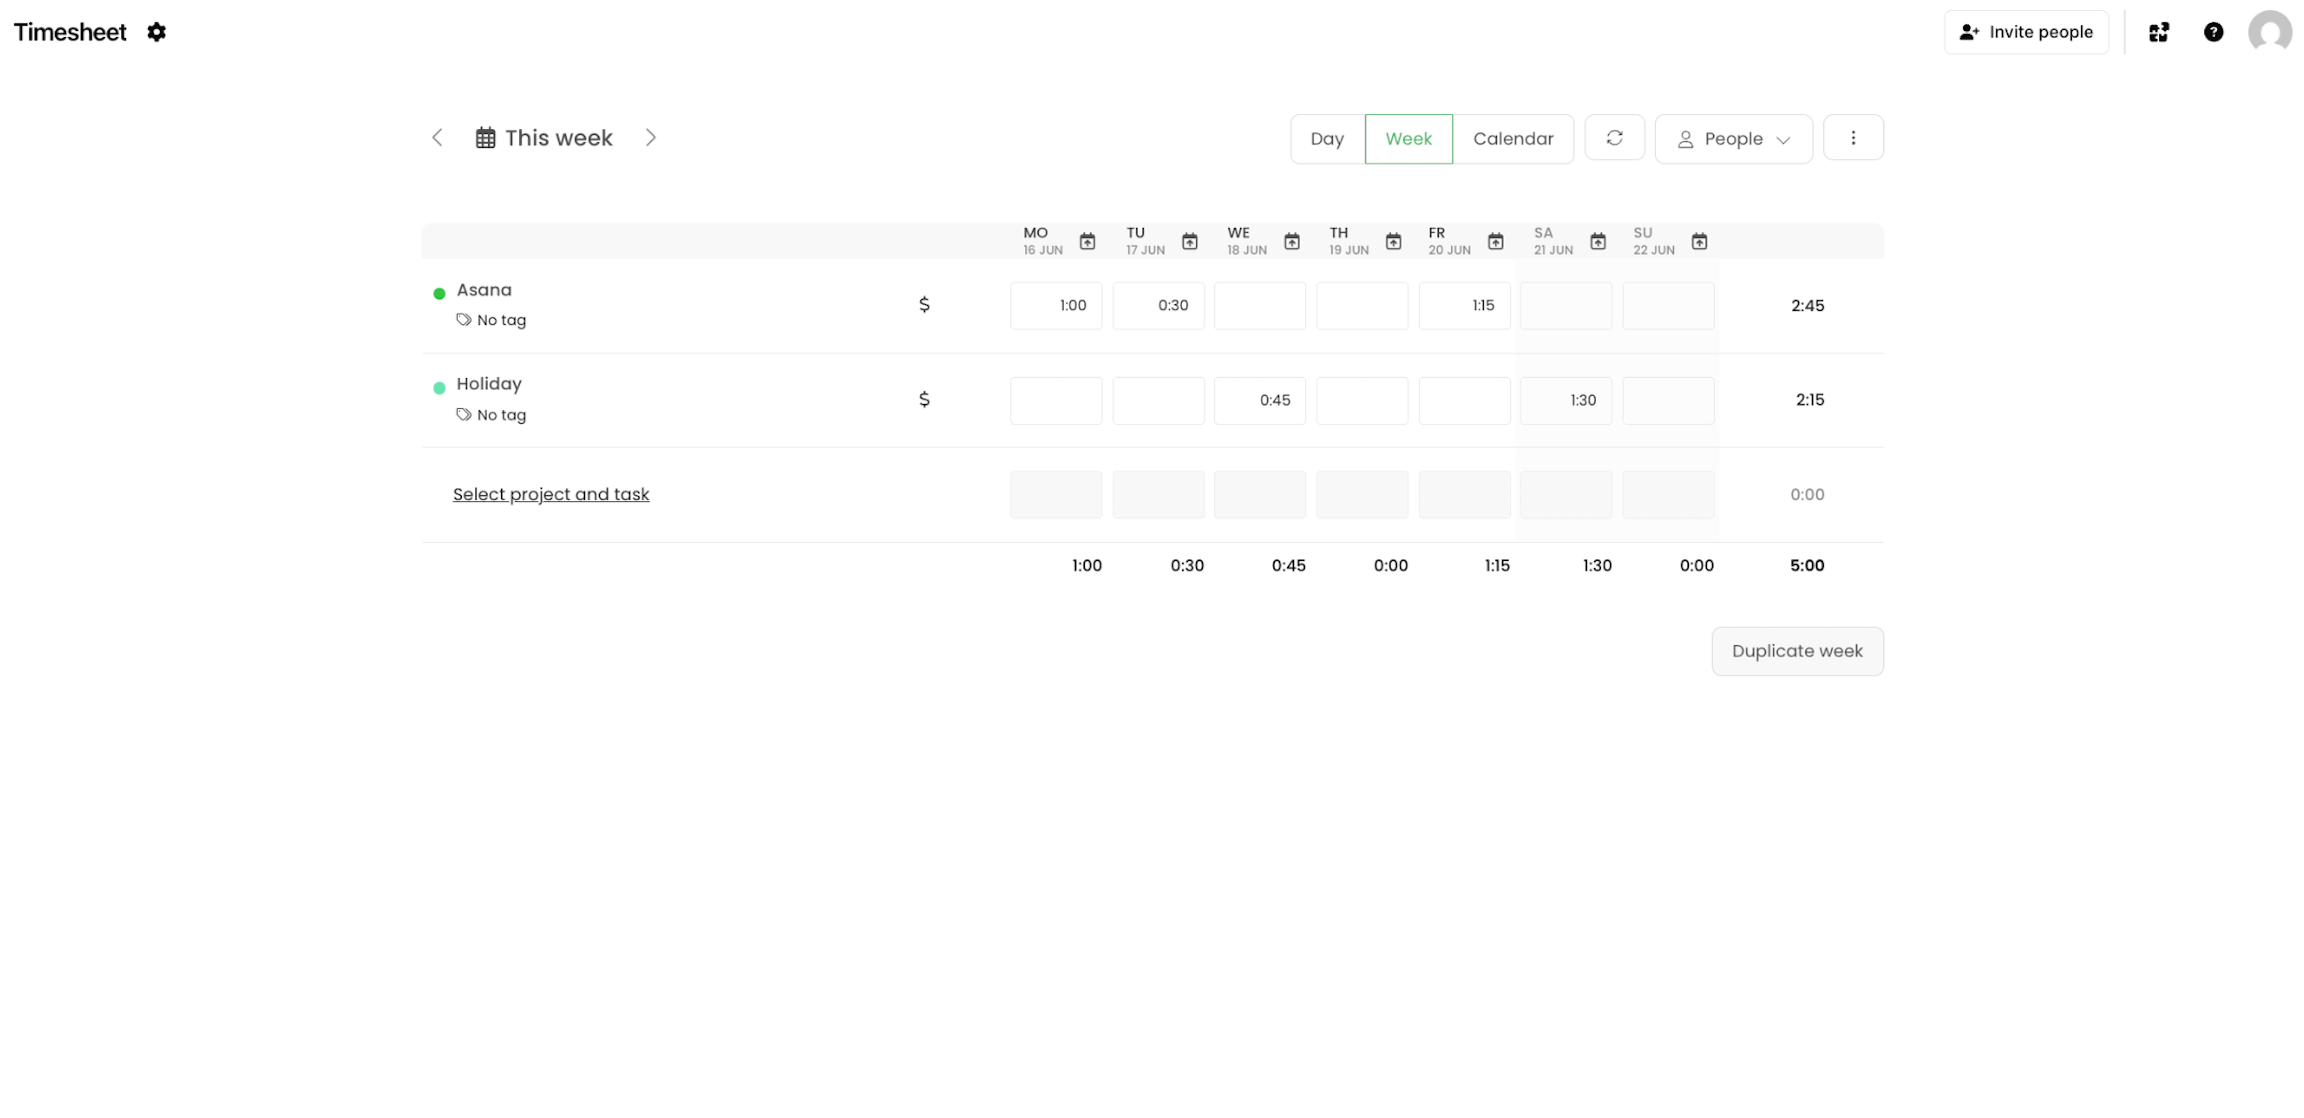Open the three-dot more options menu
The width and height of the screenshot is (2304, 1118).
(1853, 138)
